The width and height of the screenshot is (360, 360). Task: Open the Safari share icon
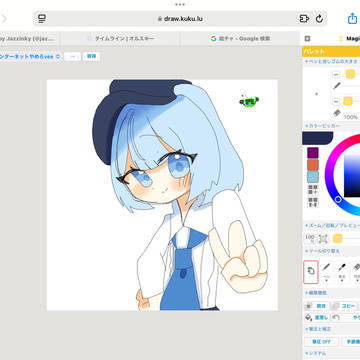[x=352, y=18]
